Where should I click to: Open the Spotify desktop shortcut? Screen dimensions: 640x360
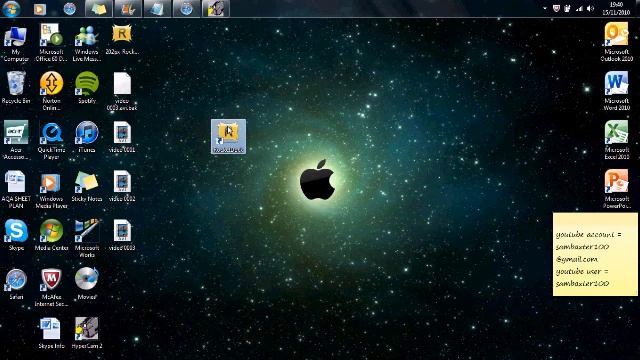tap(87, 88)
